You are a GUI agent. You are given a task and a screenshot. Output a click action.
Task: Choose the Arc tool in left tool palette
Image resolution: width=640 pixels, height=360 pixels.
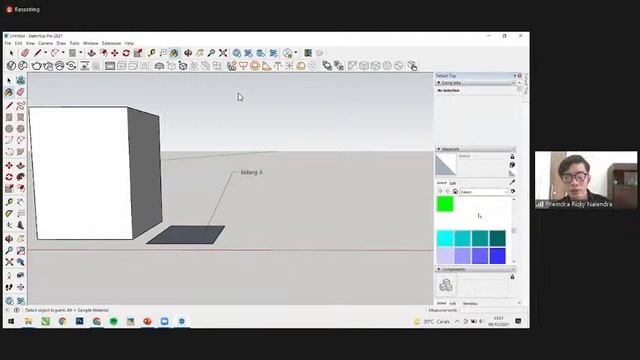(9, 140)
